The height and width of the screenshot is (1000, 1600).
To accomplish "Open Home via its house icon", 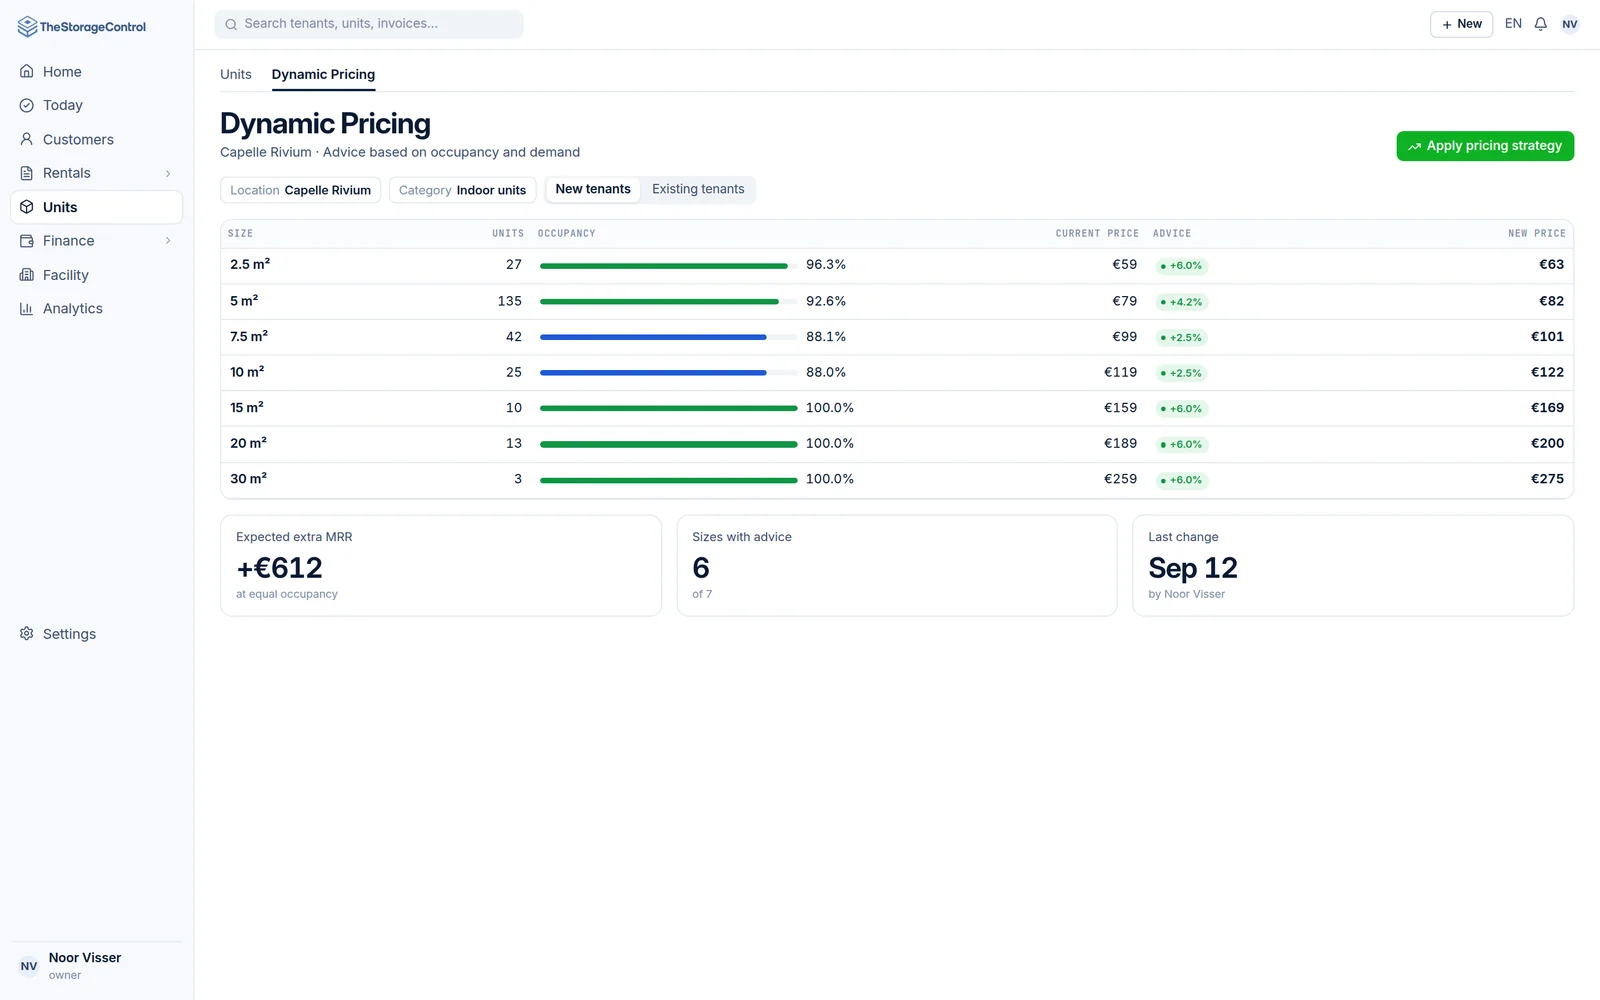I will [x=27, y=72].
